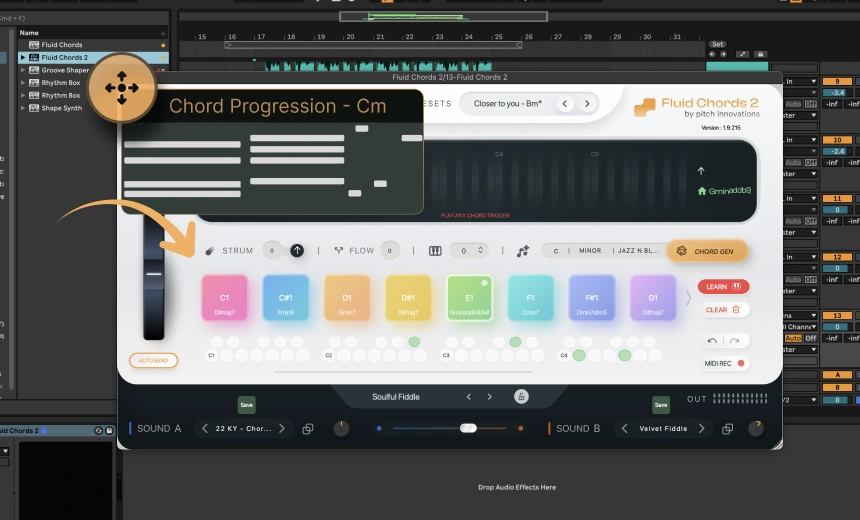Click the strum icon left of STRUM label
The height and width of the screenshot is (520, 860).
click(210, 251)
